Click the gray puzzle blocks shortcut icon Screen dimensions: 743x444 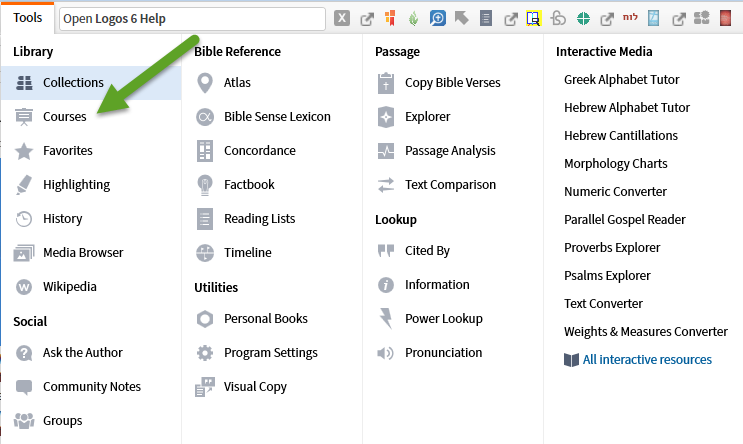(x=702, y=18)
